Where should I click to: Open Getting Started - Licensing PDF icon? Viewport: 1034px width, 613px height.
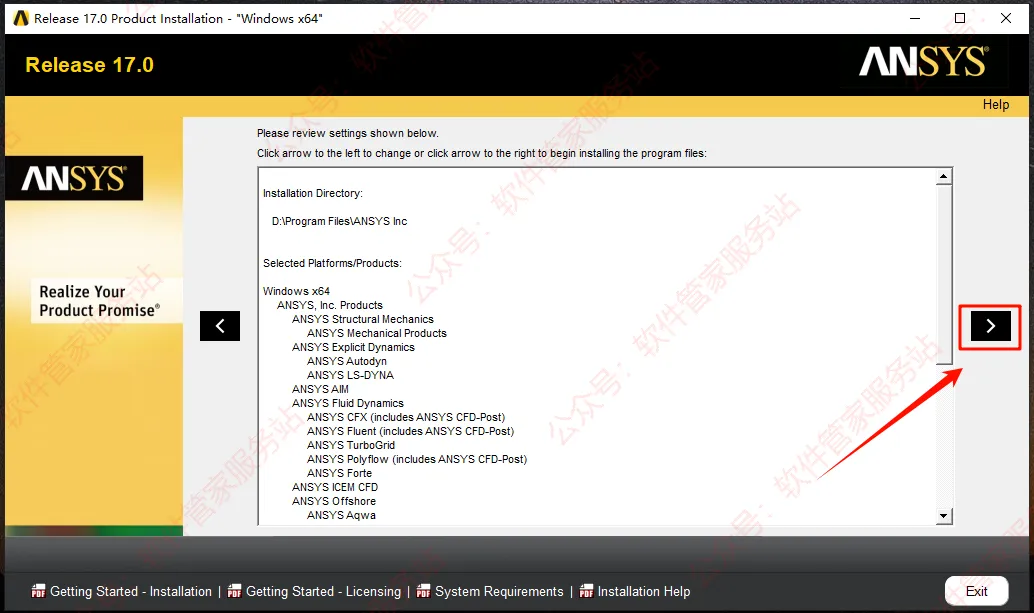click(234, 591)
